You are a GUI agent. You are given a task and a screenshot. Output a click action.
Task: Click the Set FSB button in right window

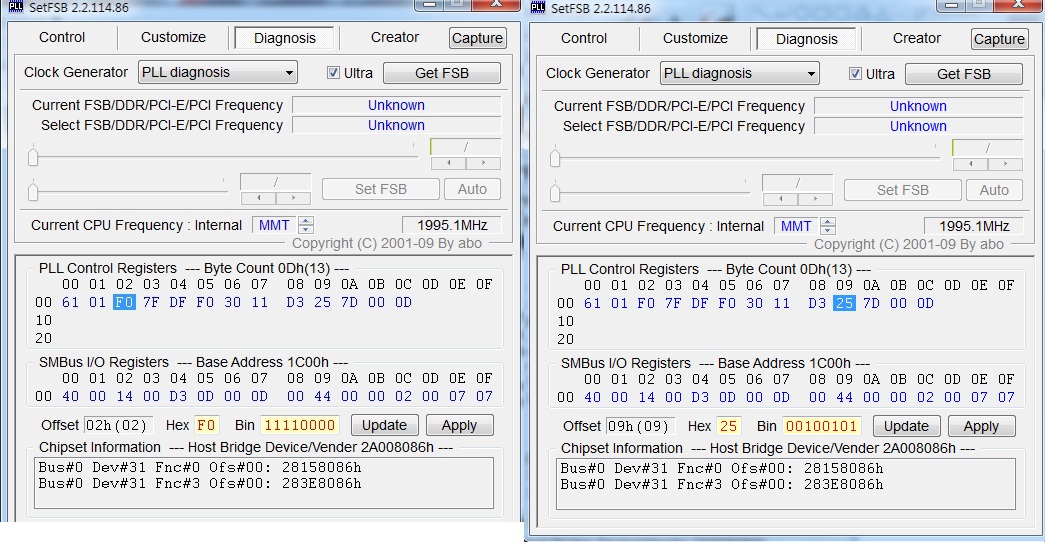tap(902, 189)
